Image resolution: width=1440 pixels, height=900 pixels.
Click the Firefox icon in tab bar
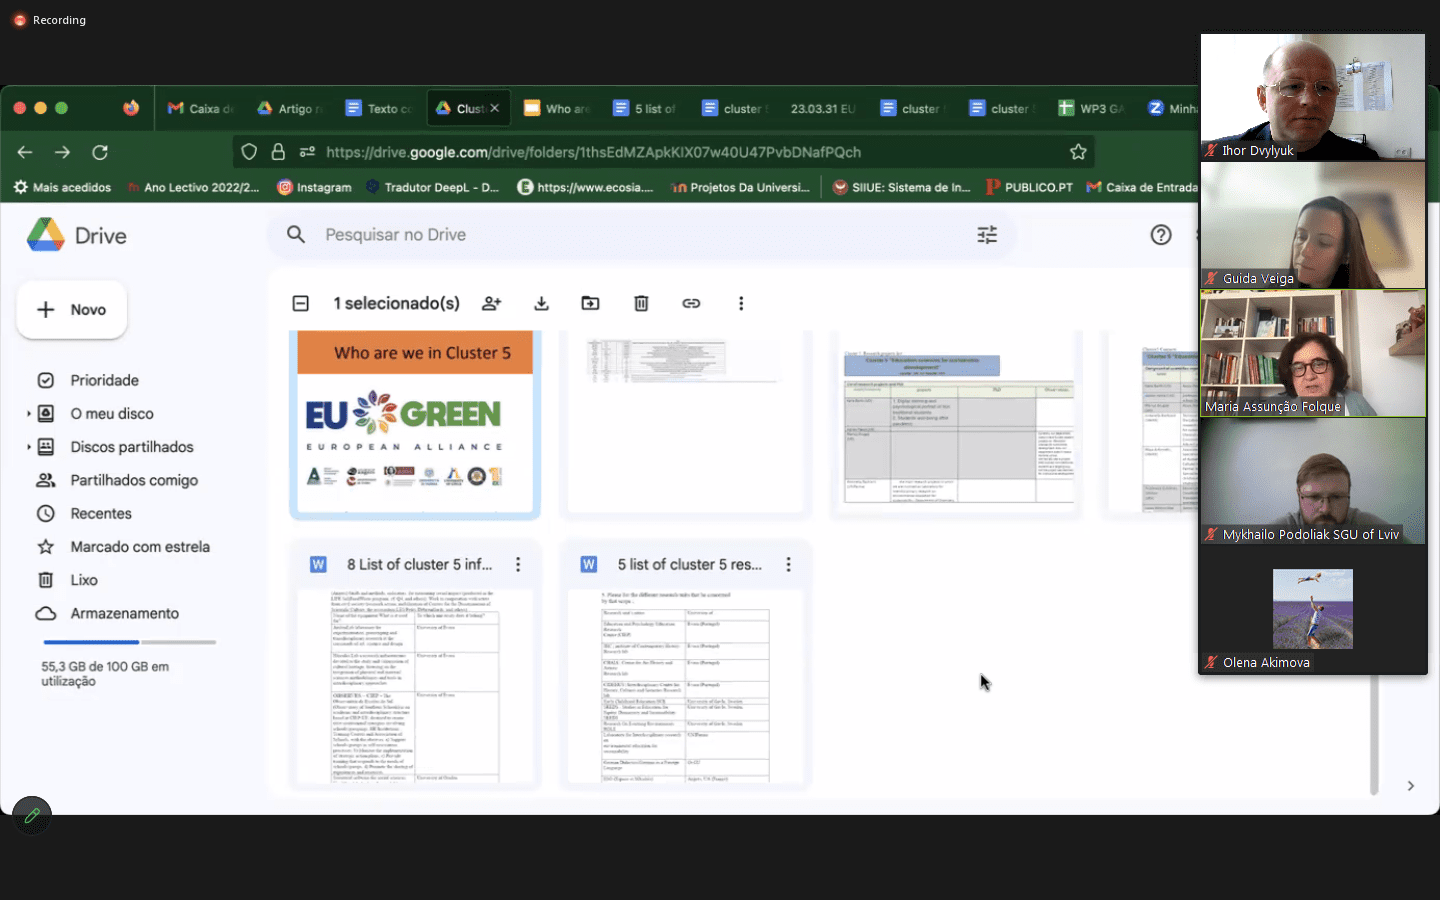(131, 108)
